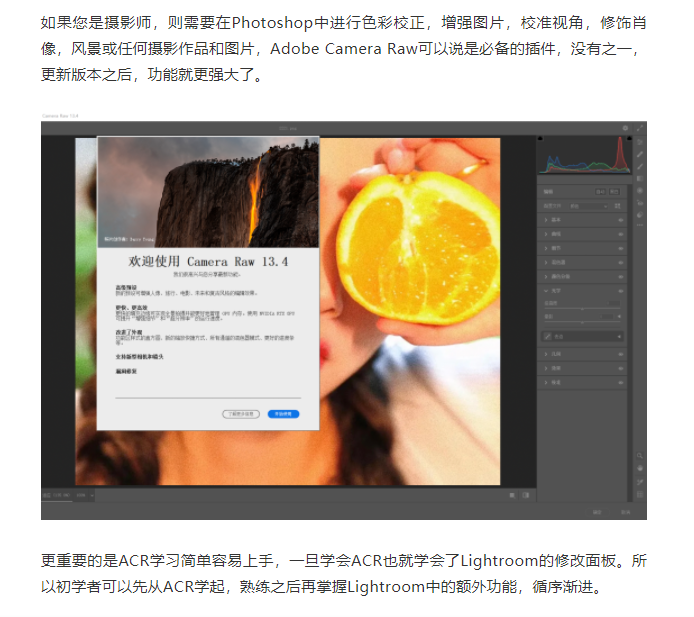Toggle eye icon for 细节 (Detail) panel
Screen dimensions: 694x617
[621, 248]
